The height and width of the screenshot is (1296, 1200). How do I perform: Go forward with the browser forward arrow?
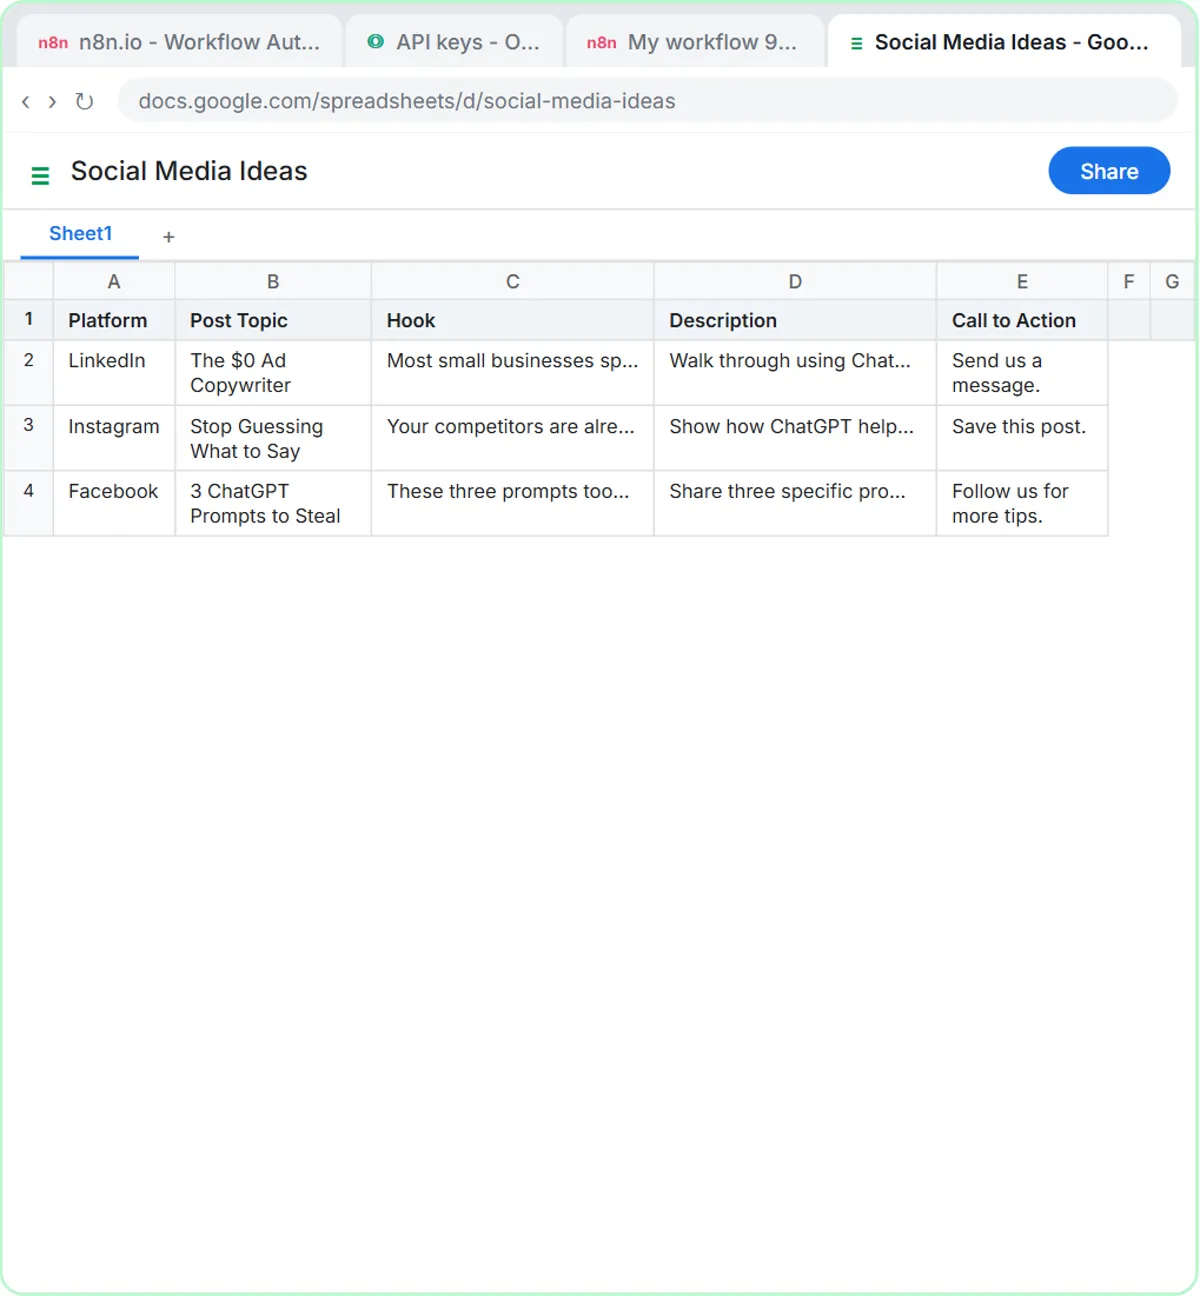click(x=52, y=101)
